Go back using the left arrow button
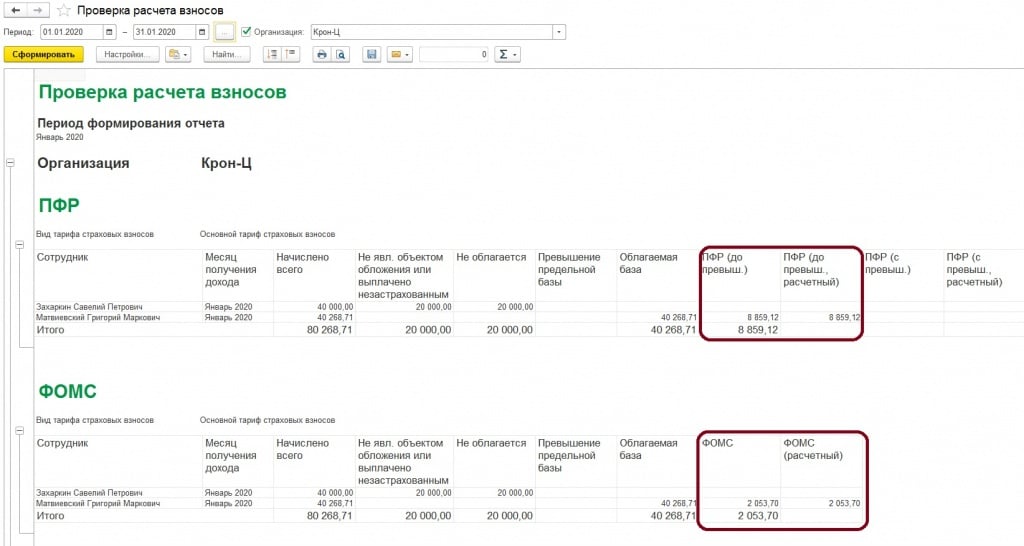1024x546 pixels. 15,10
